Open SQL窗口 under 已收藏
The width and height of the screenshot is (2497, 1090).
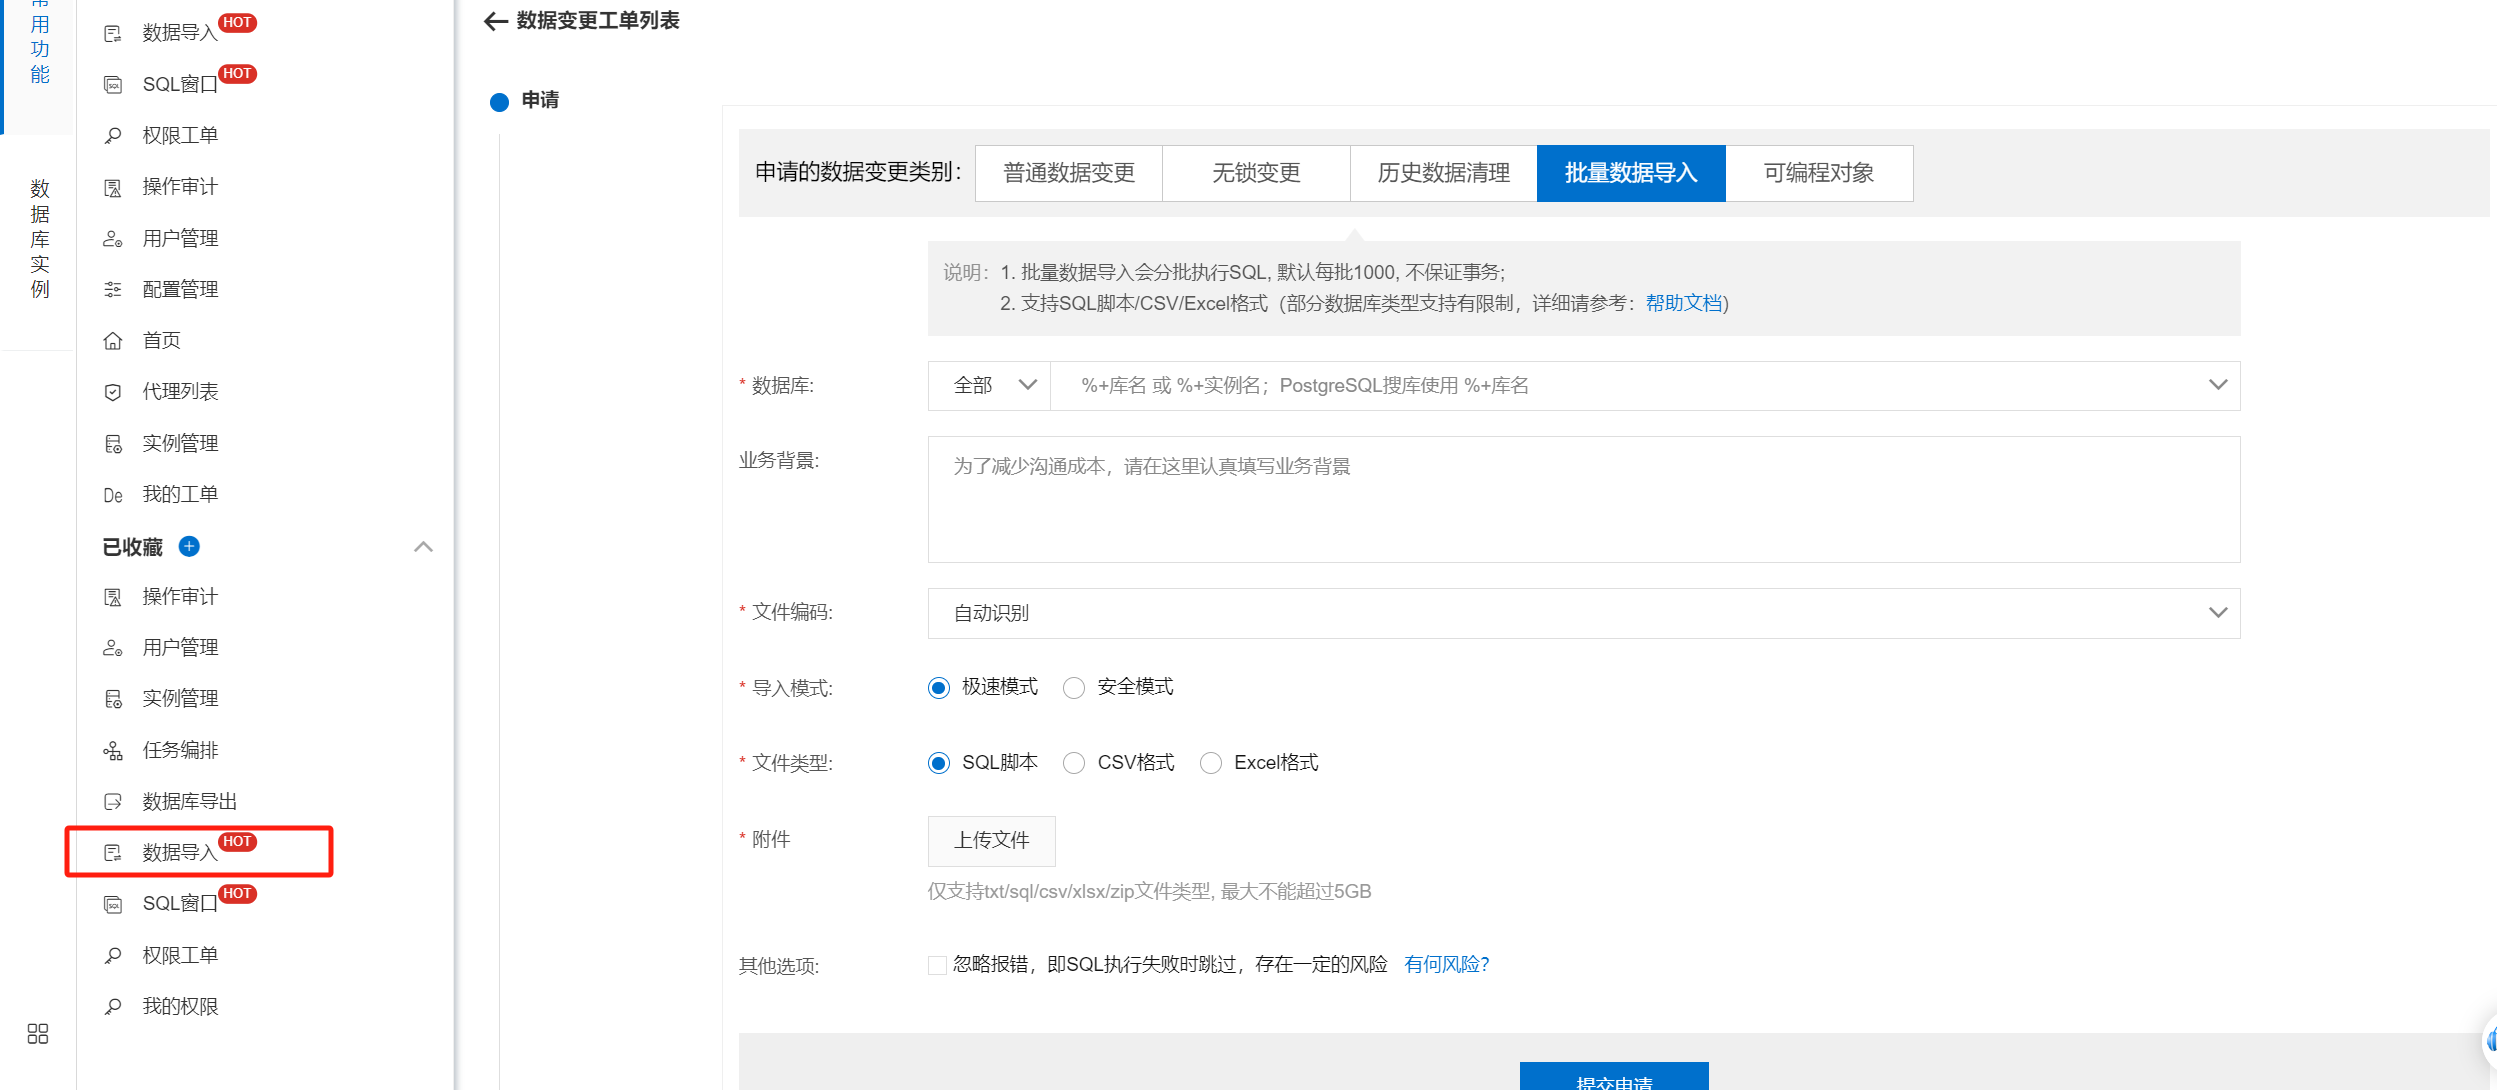[180, 904]
